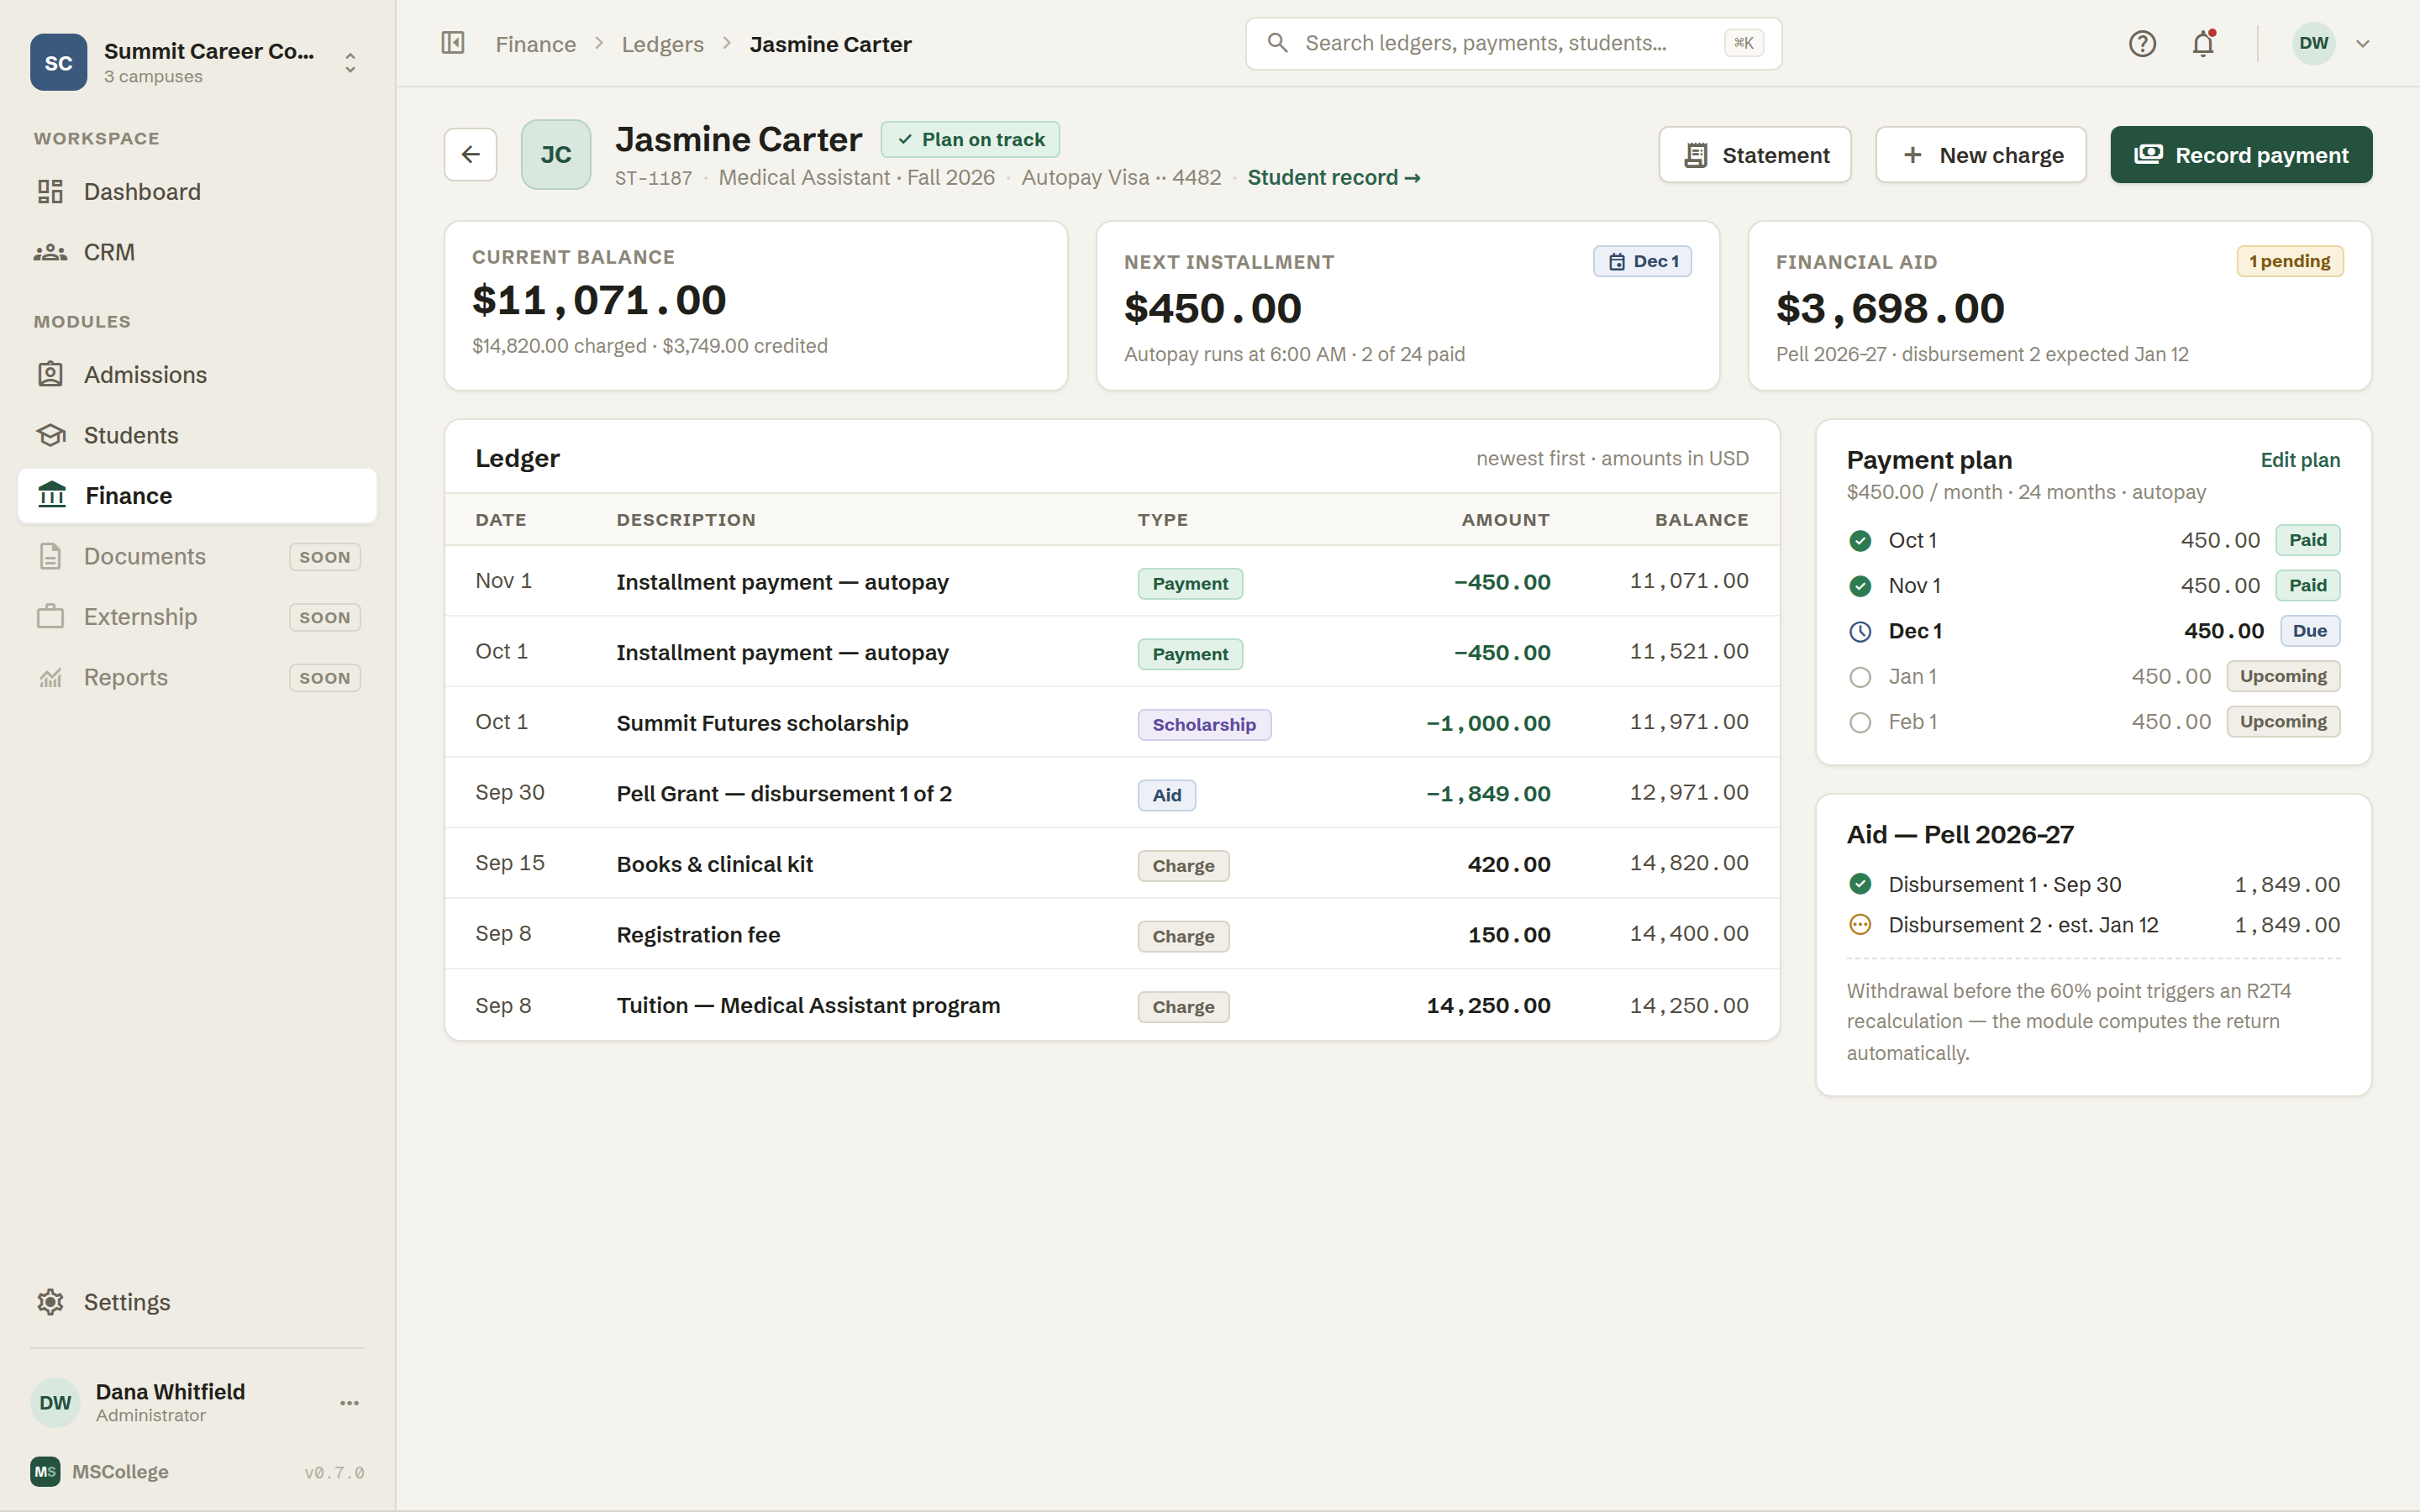Open Settings in sidebar

coord(197,1302)
